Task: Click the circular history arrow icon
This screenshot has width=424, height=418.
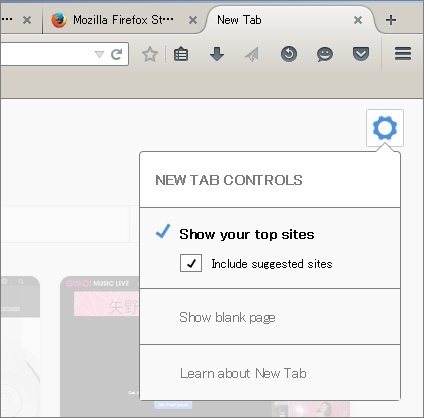Action: 289,54
